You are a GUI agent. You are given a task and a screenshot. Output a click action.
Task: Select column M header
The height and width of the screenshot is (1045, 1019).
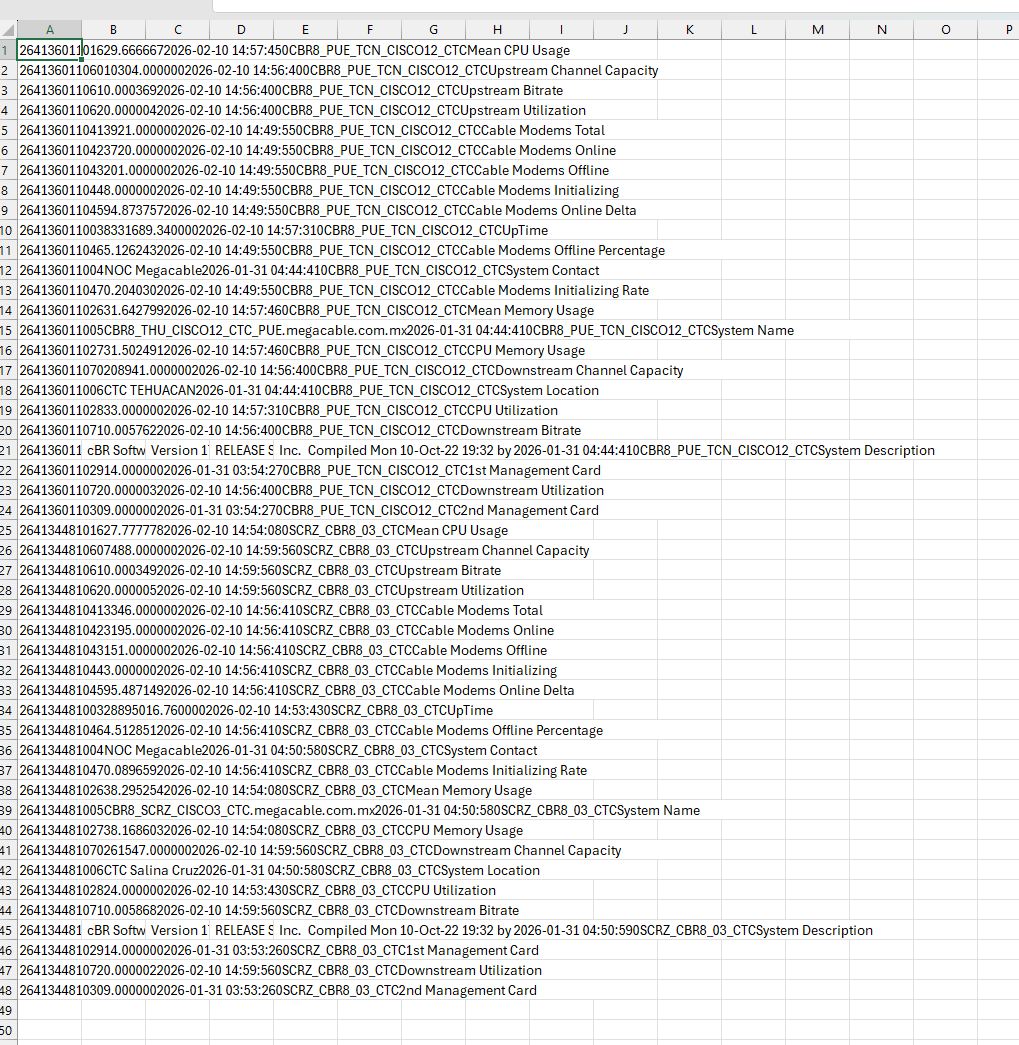817,30
